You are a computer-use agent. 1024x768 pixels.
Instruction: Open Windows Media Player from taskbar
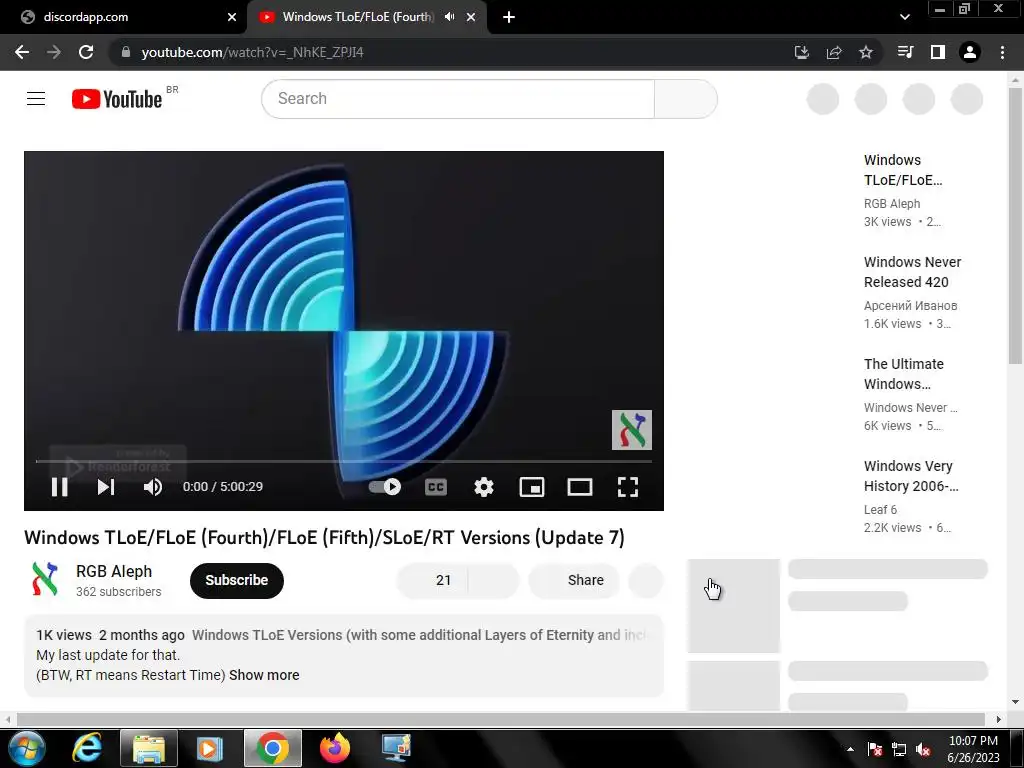click(209, 748)
